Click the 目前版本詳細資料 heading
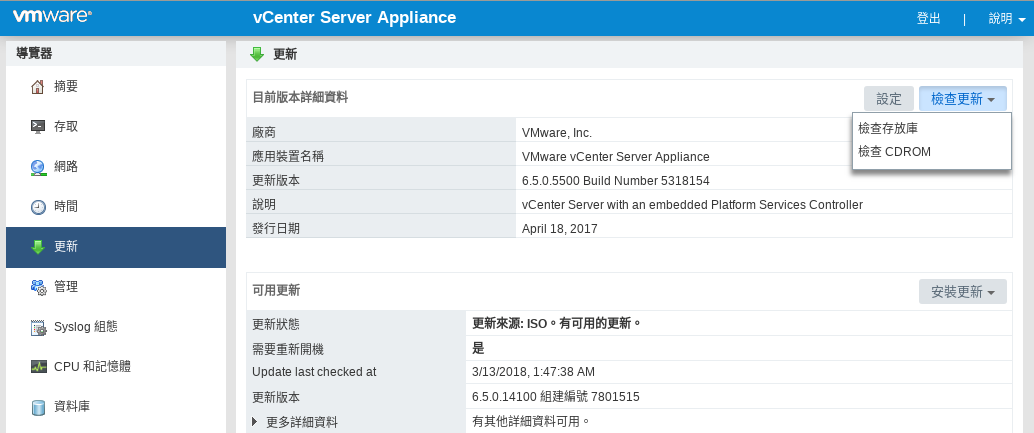Image resolution: width=1034 pixels, height=433 pixels. click(x=300, y=98)
